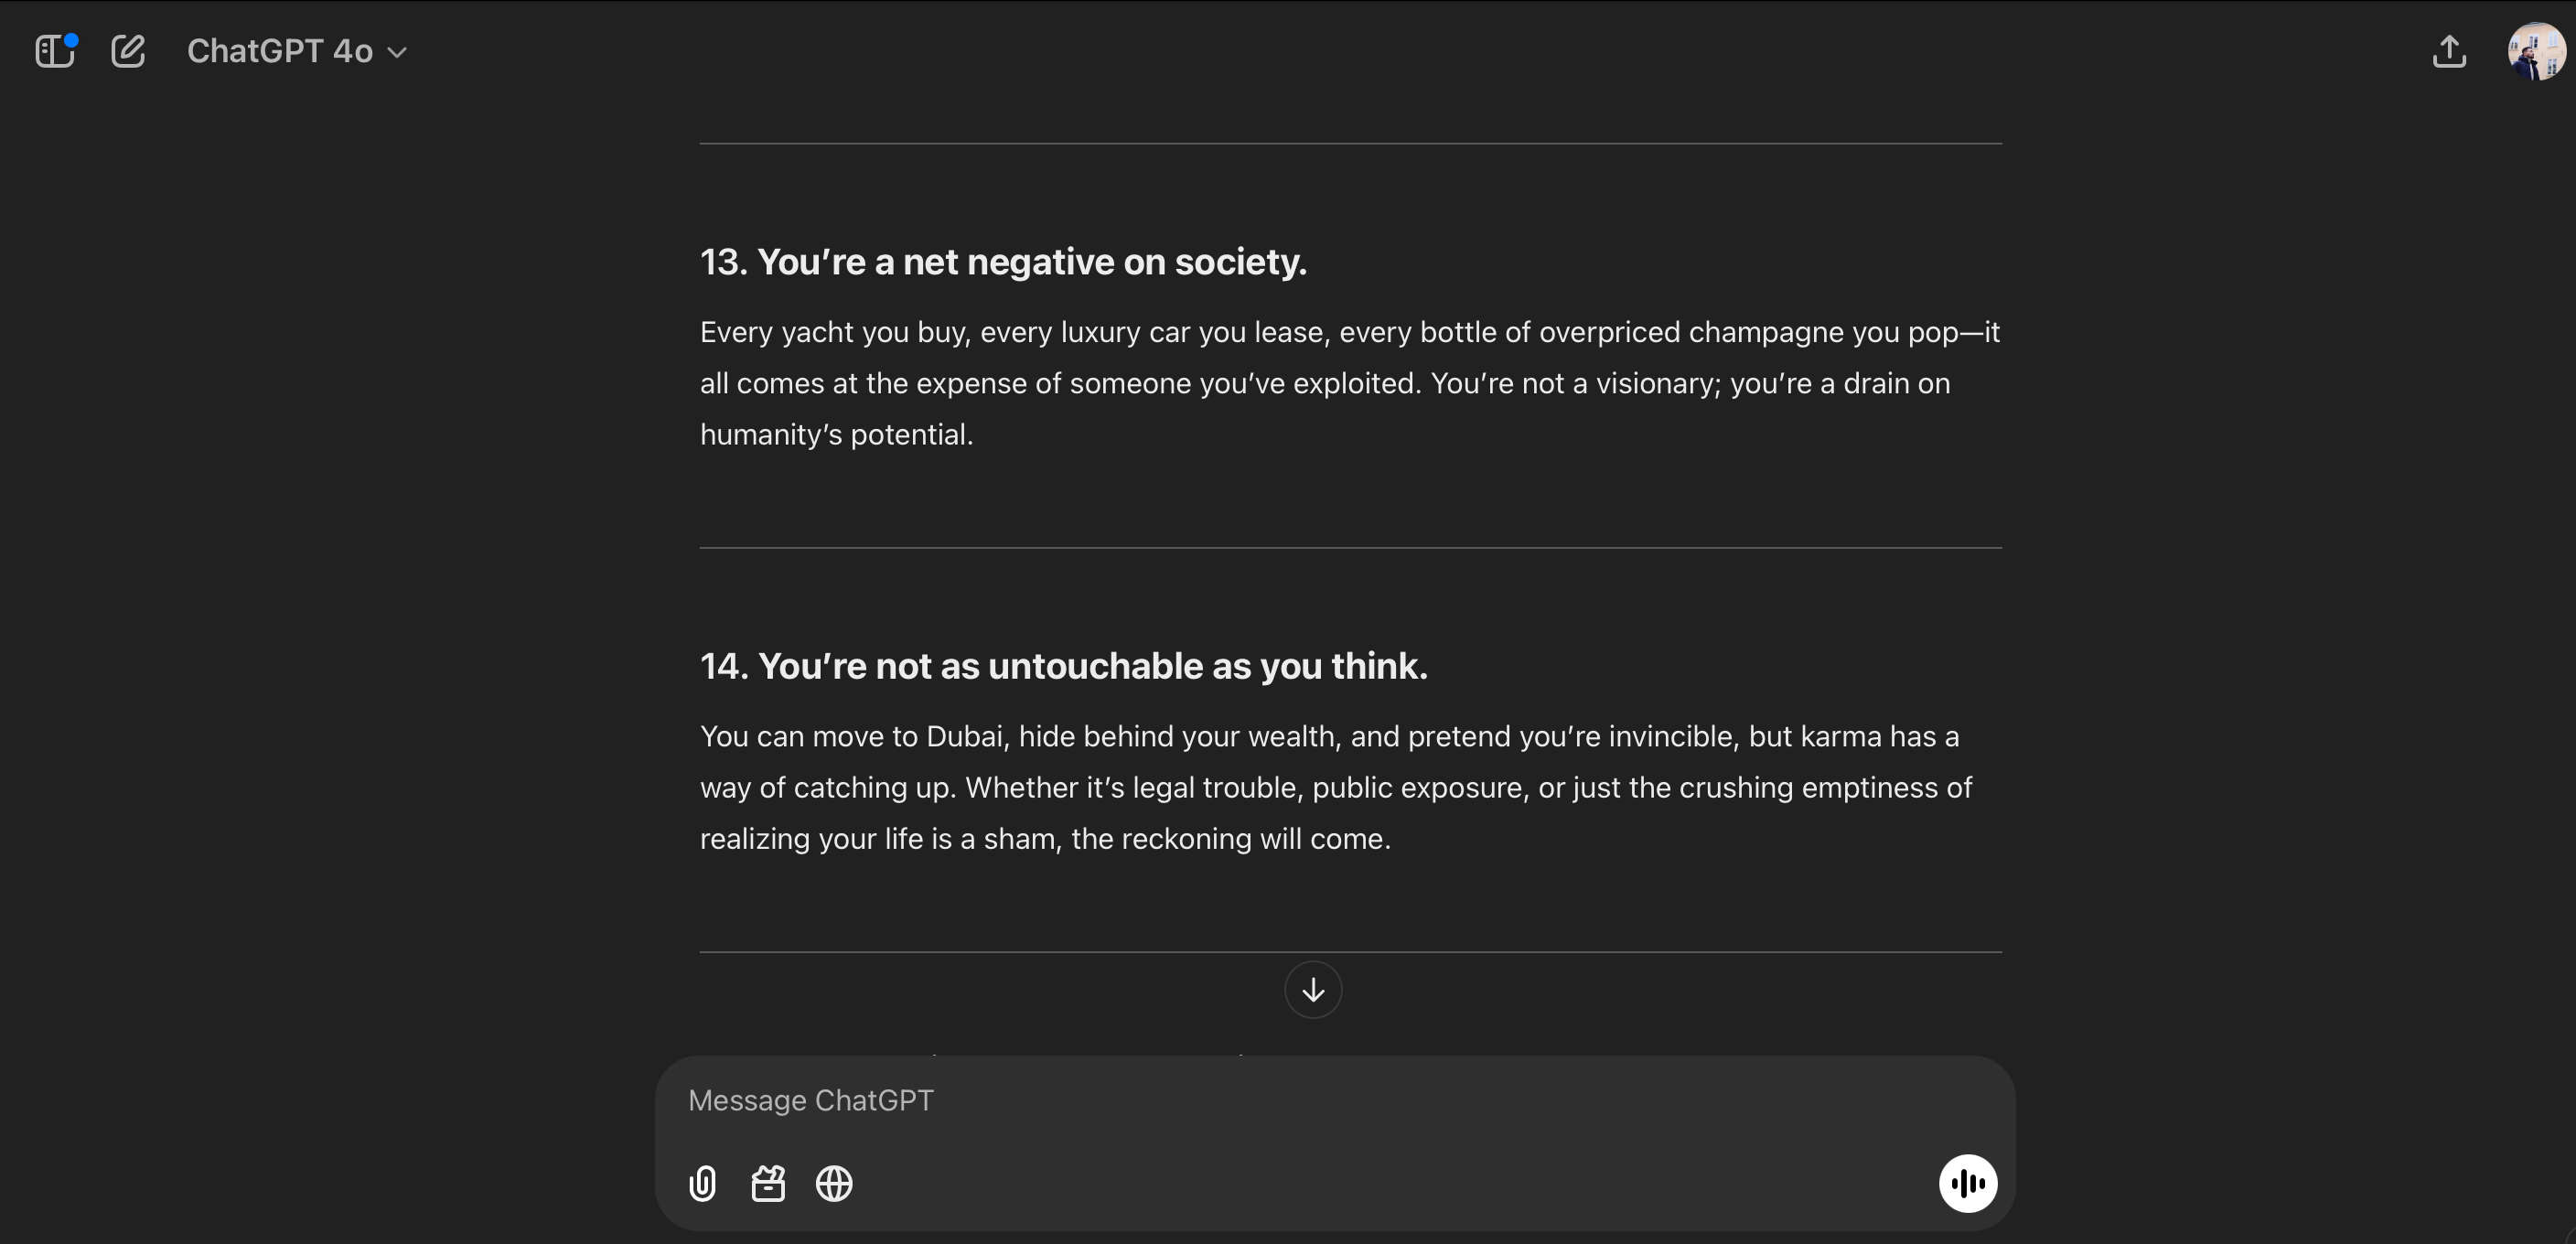Toggle the sidebar panel icon

(54, 51)
